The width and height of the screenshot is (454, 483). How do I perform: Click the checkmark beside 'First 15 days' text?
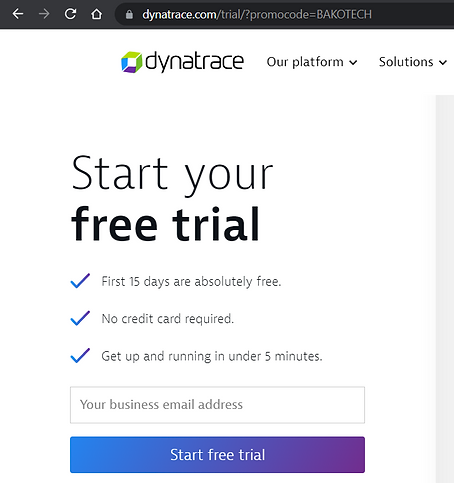[80, 281]
